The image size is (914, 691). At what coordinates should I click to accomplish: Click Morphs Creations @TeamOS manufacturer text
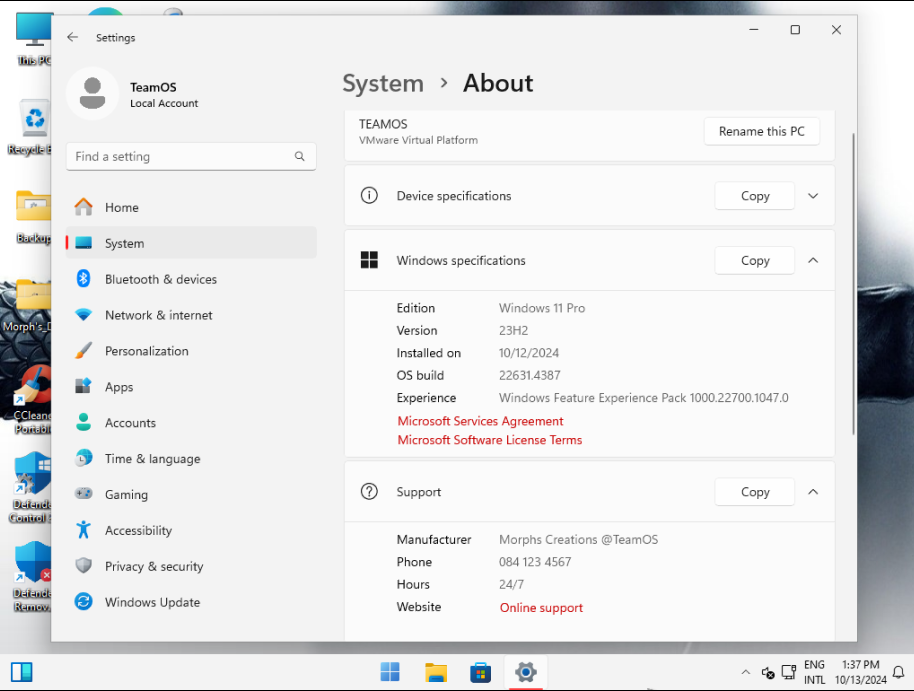click(x=578, y=539)
